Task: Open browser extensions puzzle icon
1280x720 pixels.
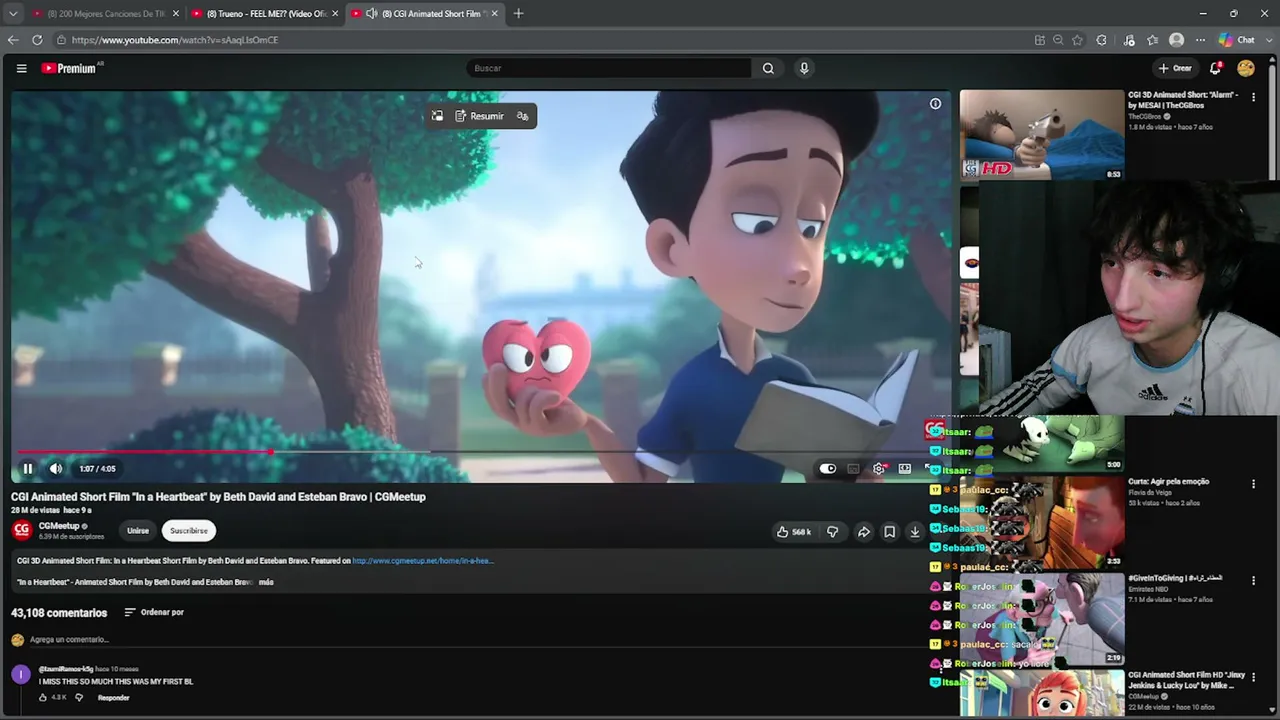Action: [1101, 40]
